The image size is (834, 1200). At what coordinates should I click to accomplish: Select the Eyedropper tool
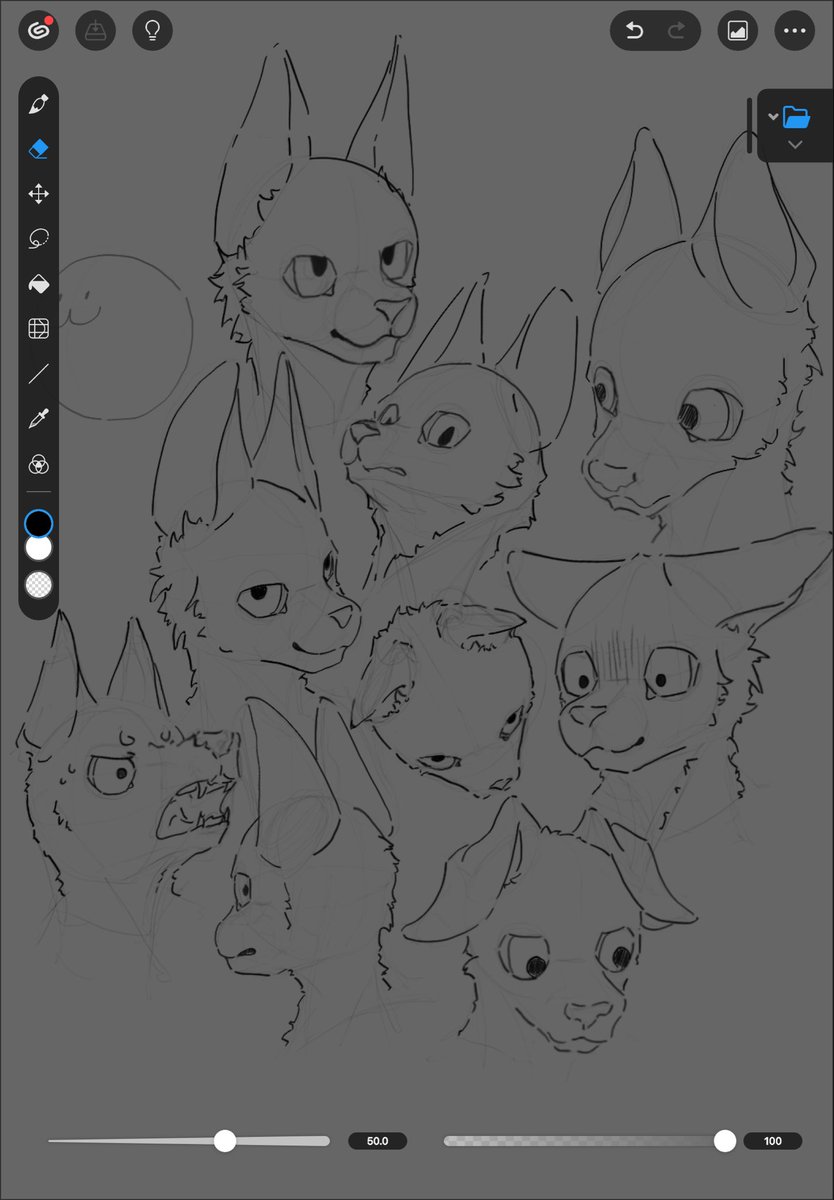(x=38, y=419)
